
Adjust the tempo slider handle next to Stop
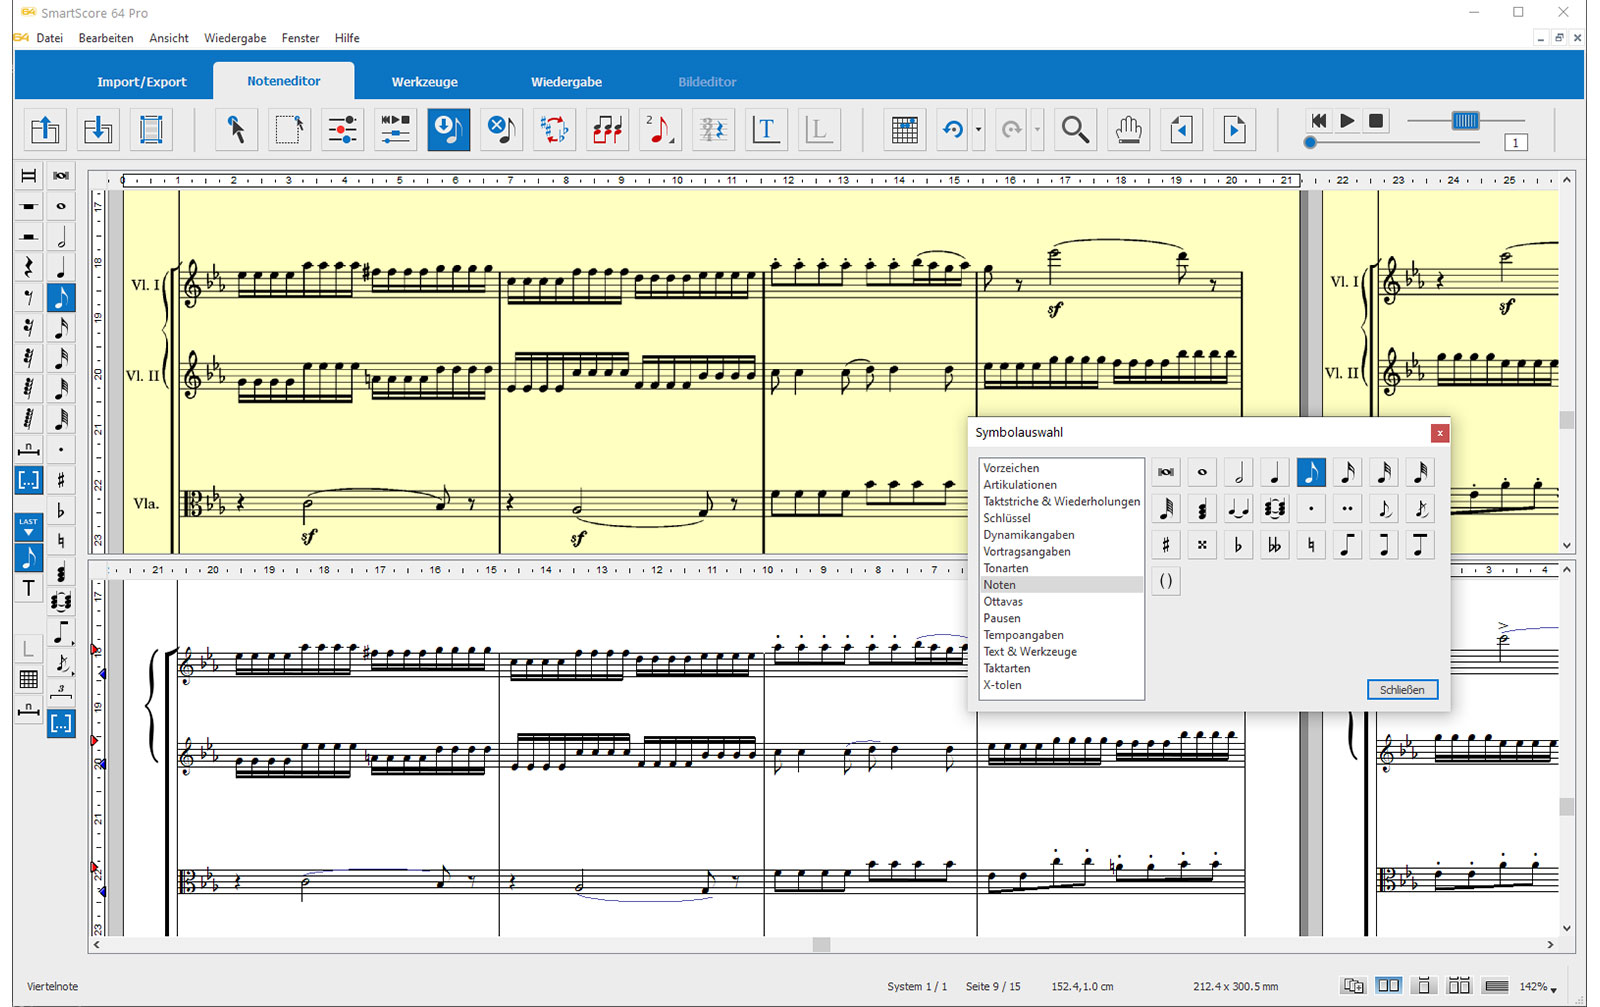pos(1466,121)
